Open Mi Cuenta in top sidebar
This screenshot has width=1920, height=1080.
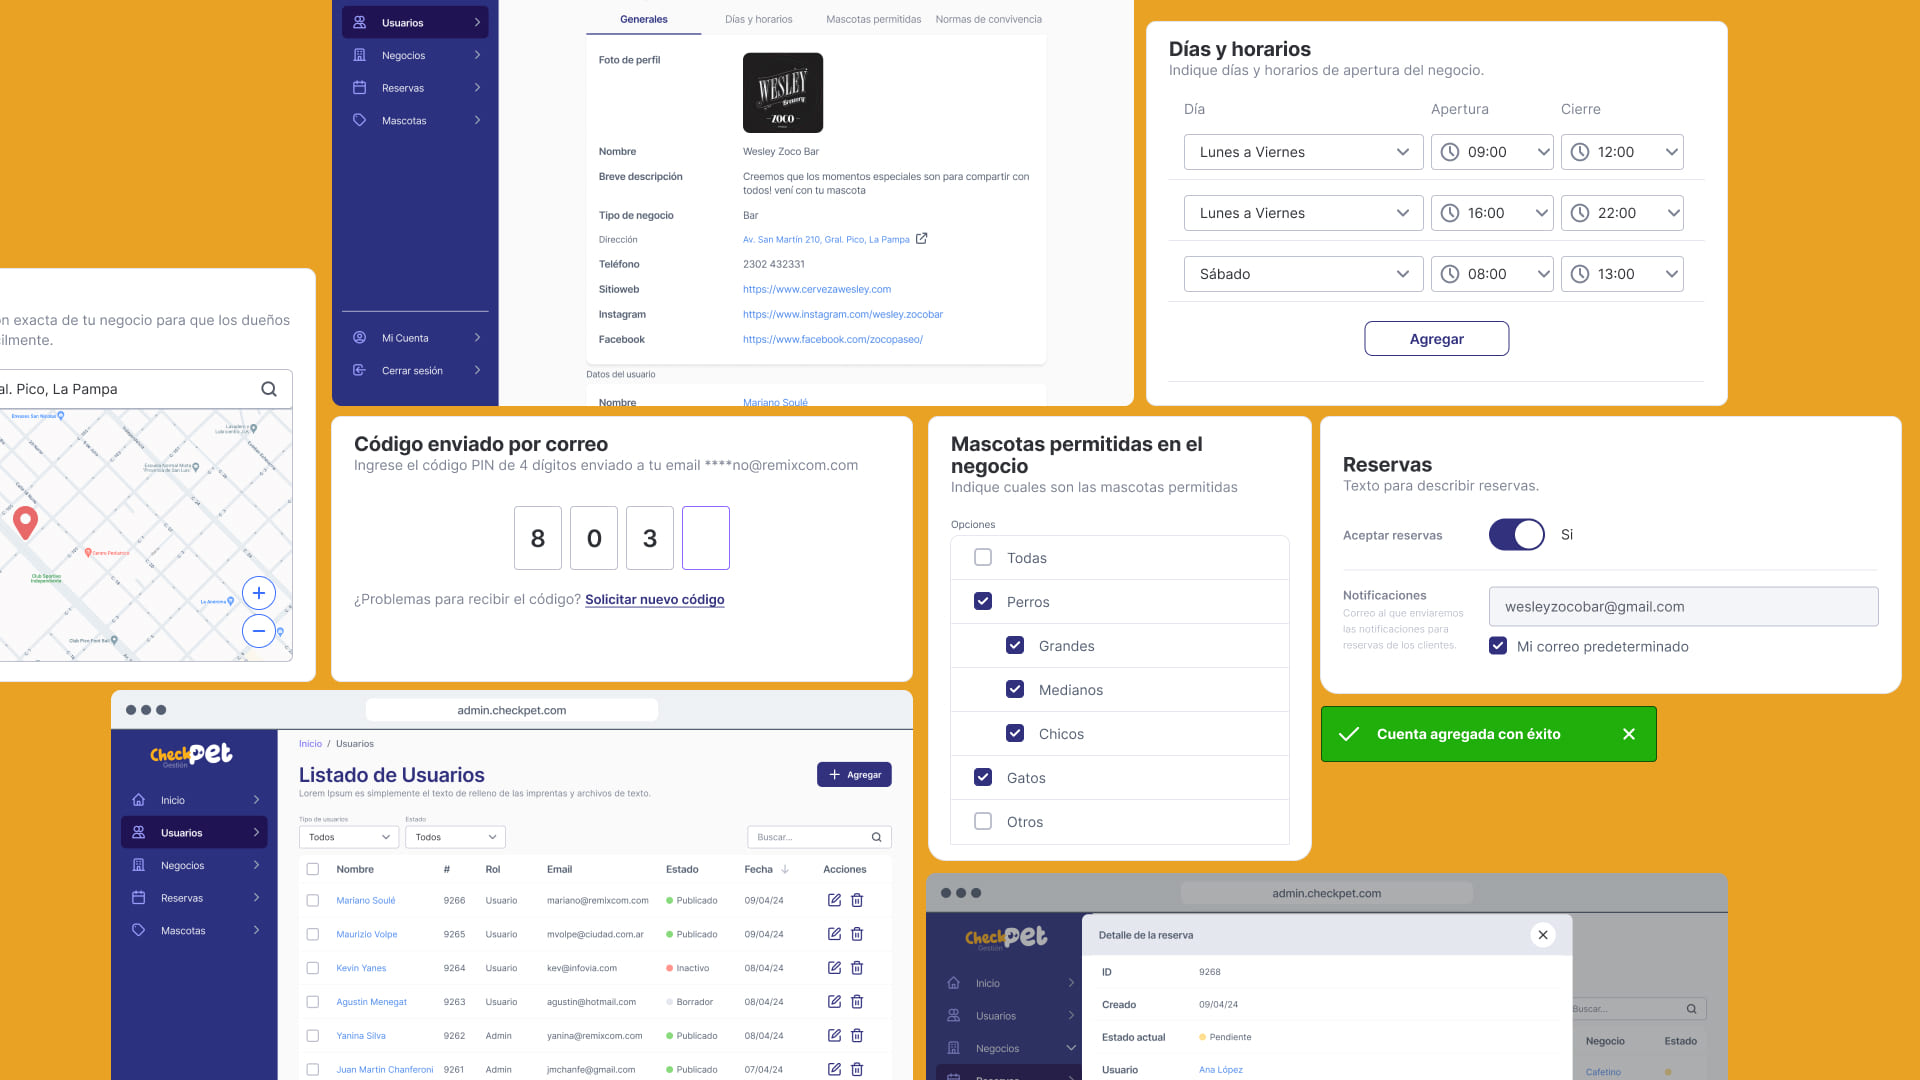pyautogui.click(x=415, y=338)
